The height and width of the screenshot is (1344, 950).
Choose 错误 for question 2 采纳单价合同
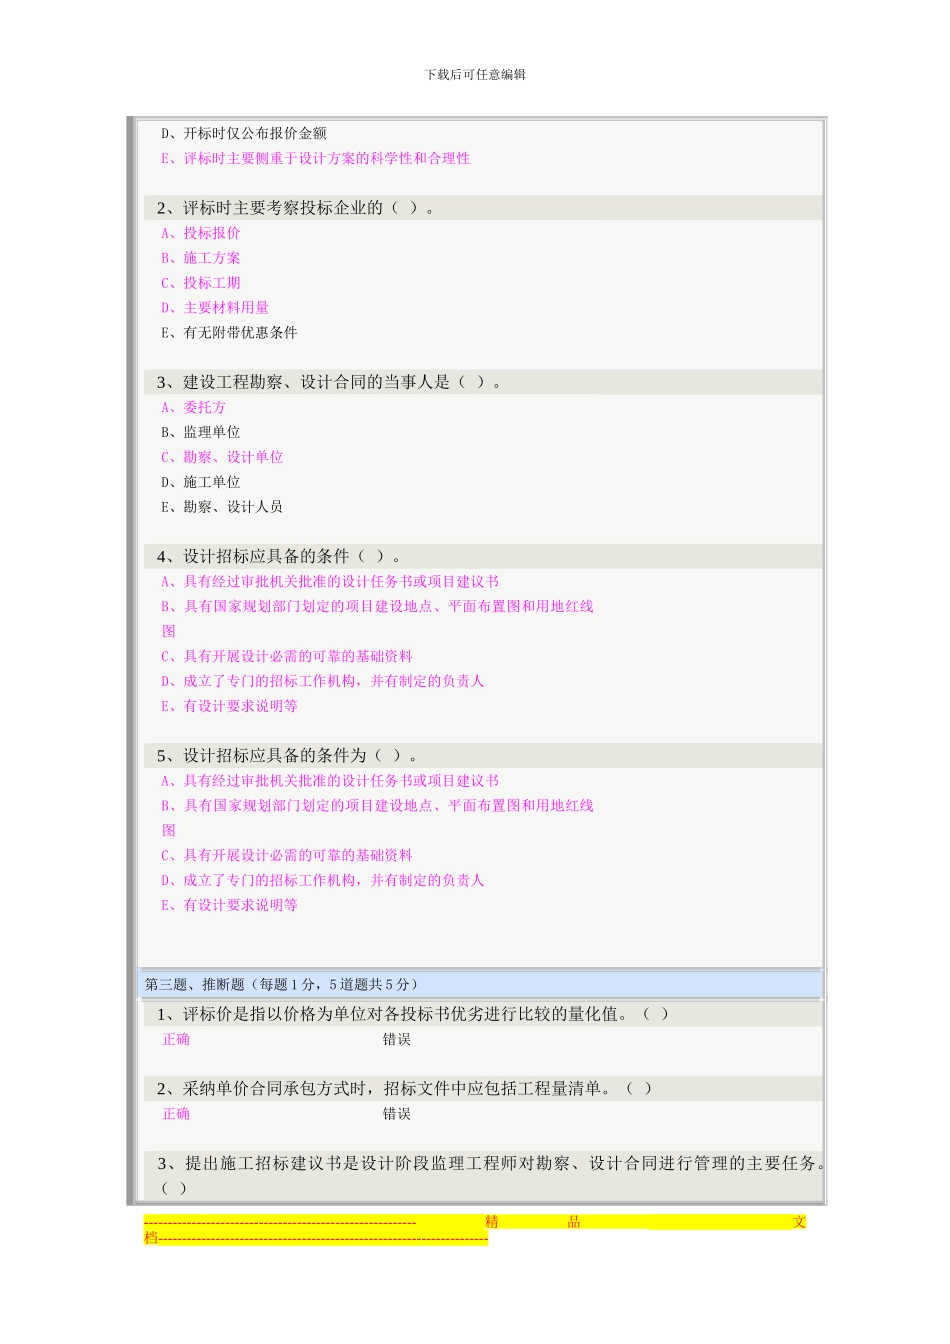point(397,1114)
